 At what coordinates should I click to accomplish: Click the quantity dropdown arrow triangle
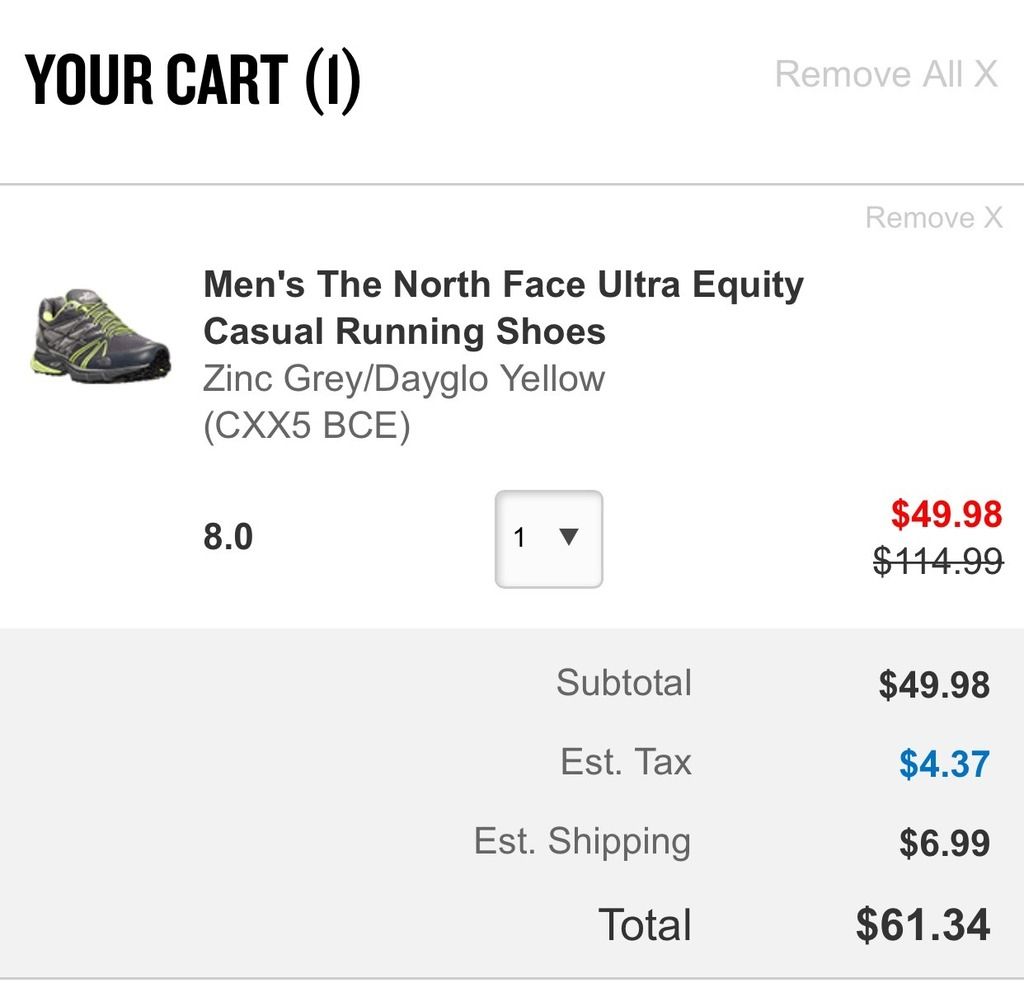[x=569, y=537]
